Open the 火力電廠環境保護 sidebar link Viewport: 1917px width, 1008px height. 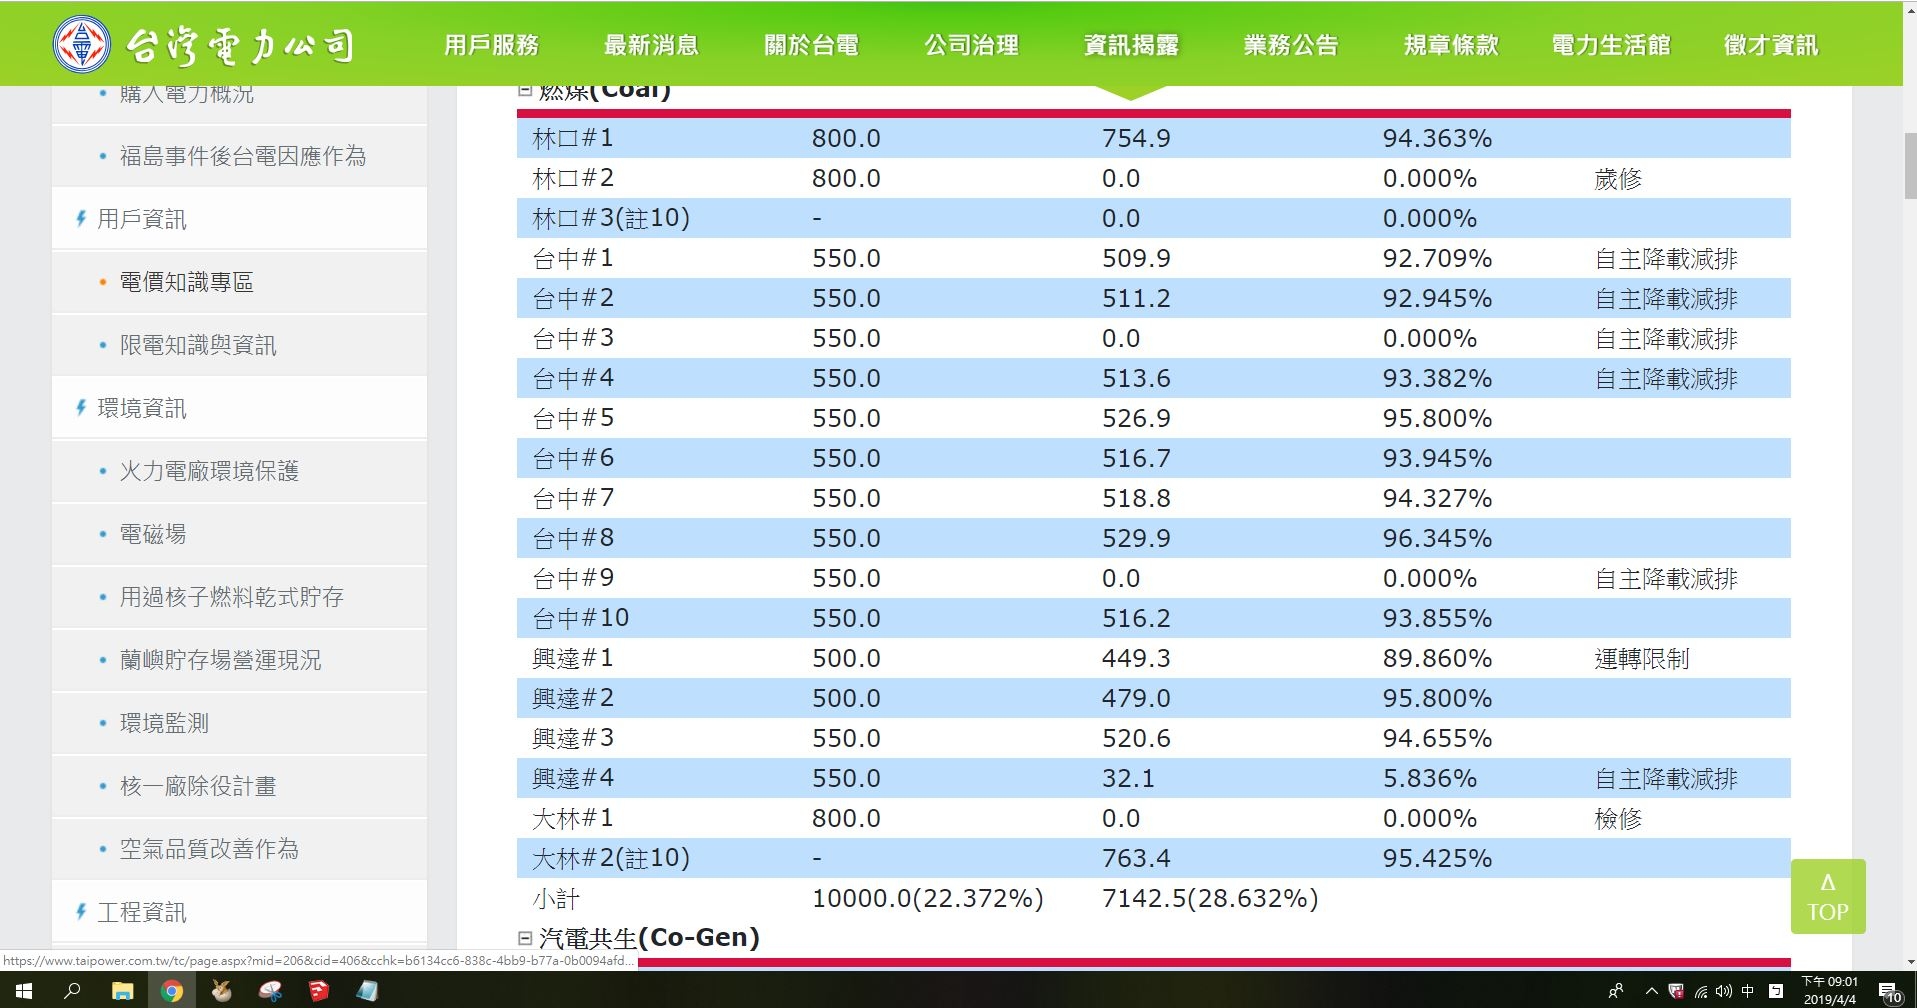point(209,471)
